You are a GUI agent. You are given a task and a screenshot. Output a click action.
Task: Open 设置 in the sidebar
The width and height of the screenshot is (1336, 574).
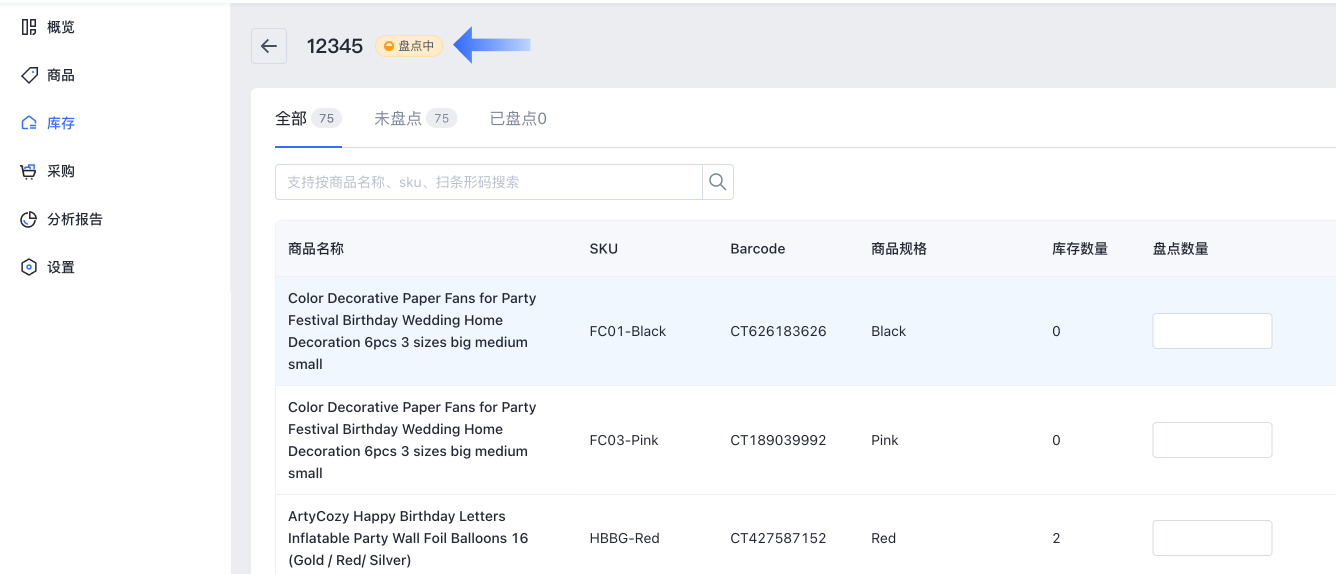click(x=61, y=267)
